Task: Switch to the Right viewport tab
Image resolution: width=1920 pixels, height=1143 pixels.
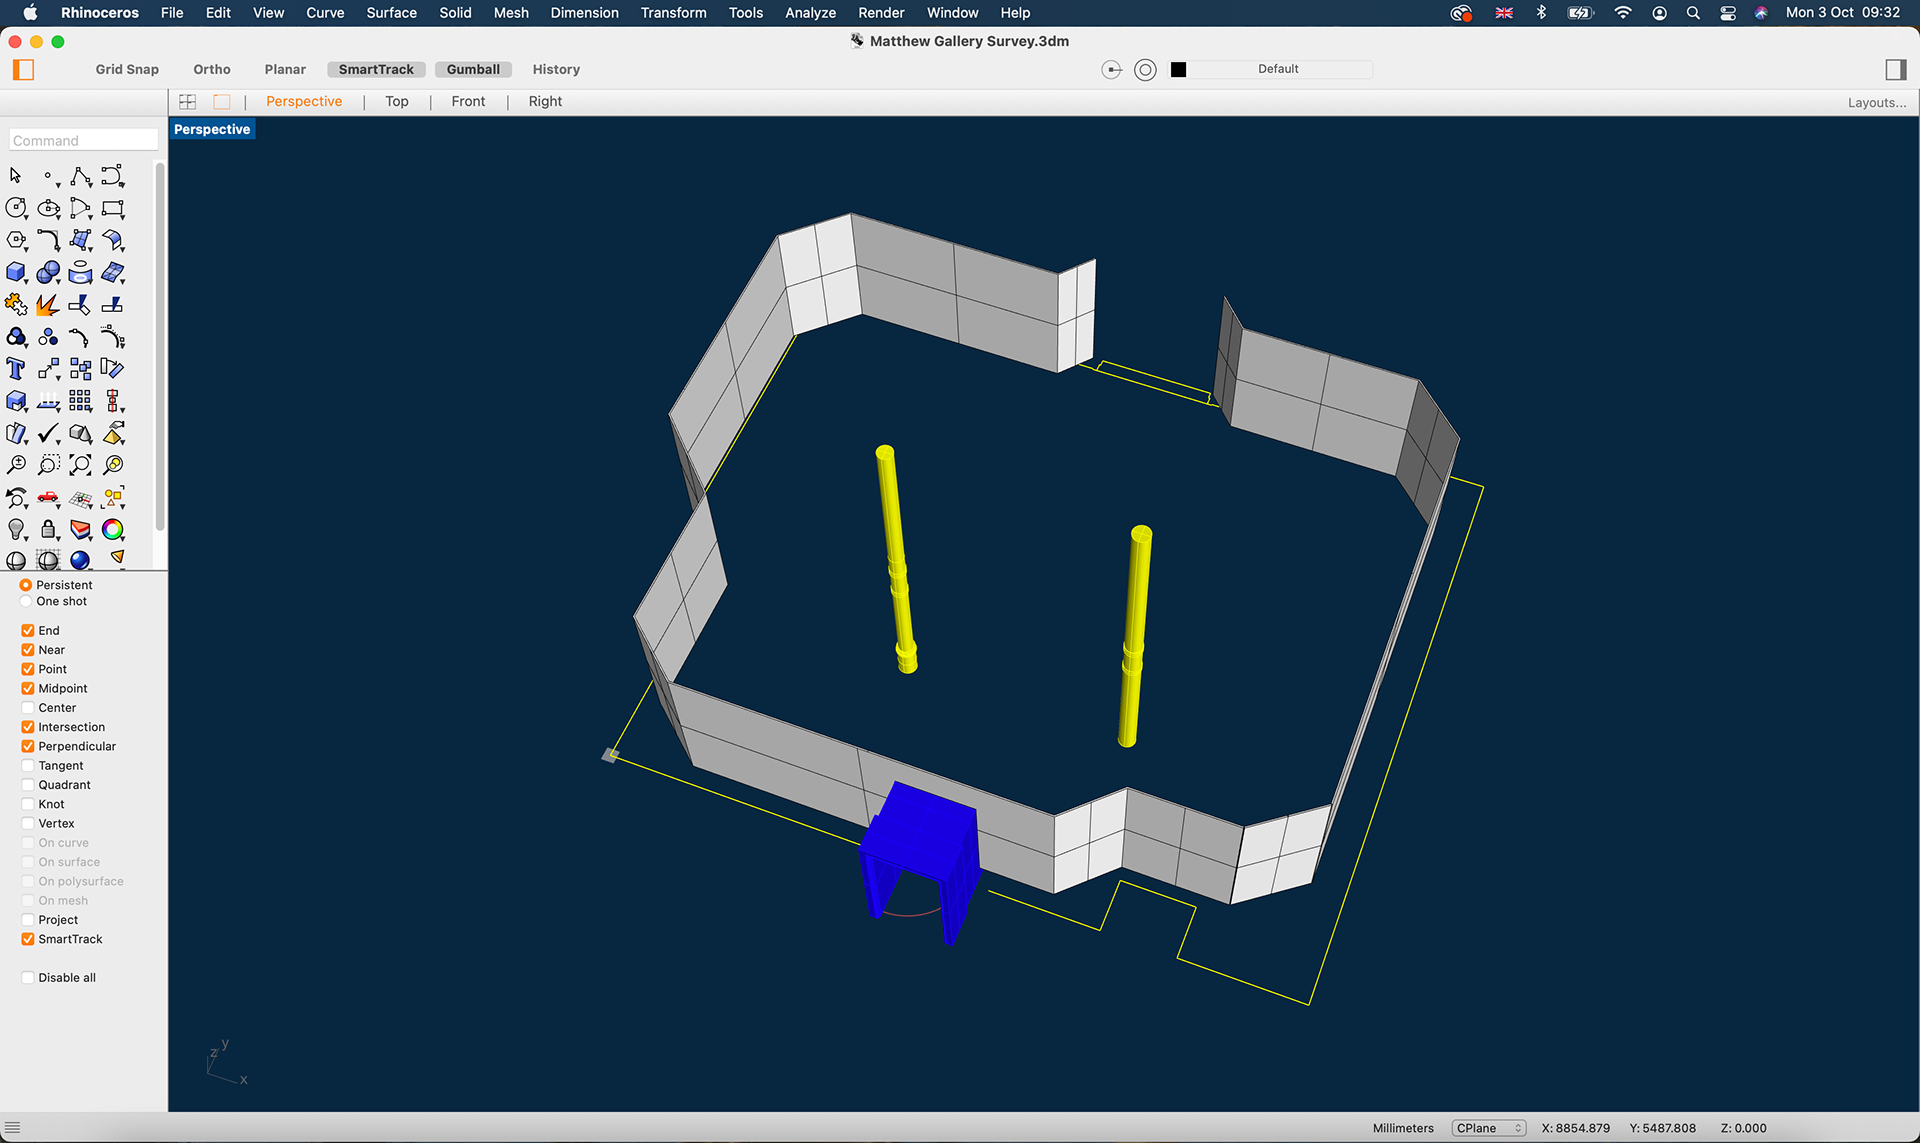Action: 545,101
